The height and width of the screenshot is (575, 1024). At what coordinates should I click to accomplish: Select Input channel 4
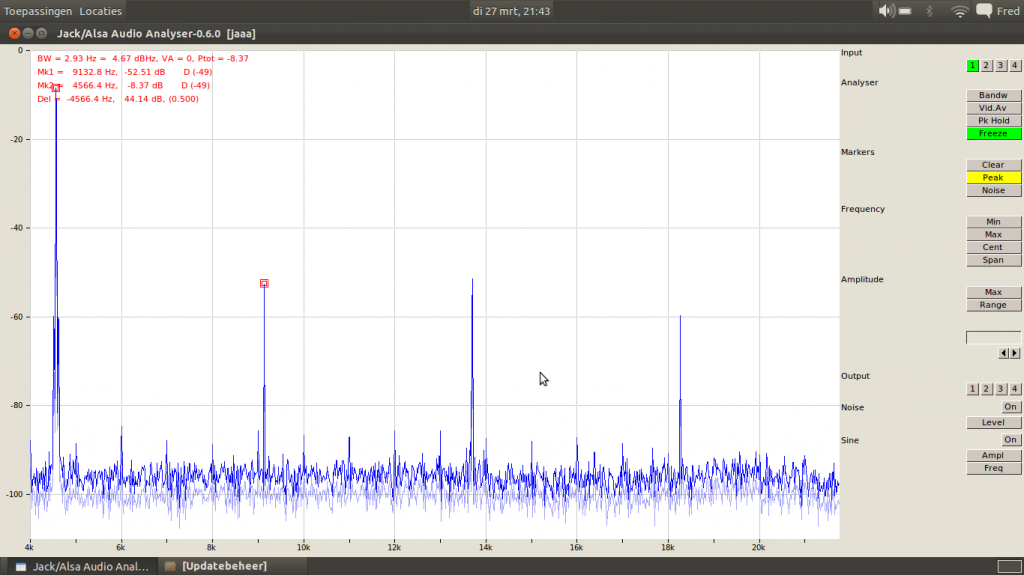pyautogui.click(x=1014, y=65)
